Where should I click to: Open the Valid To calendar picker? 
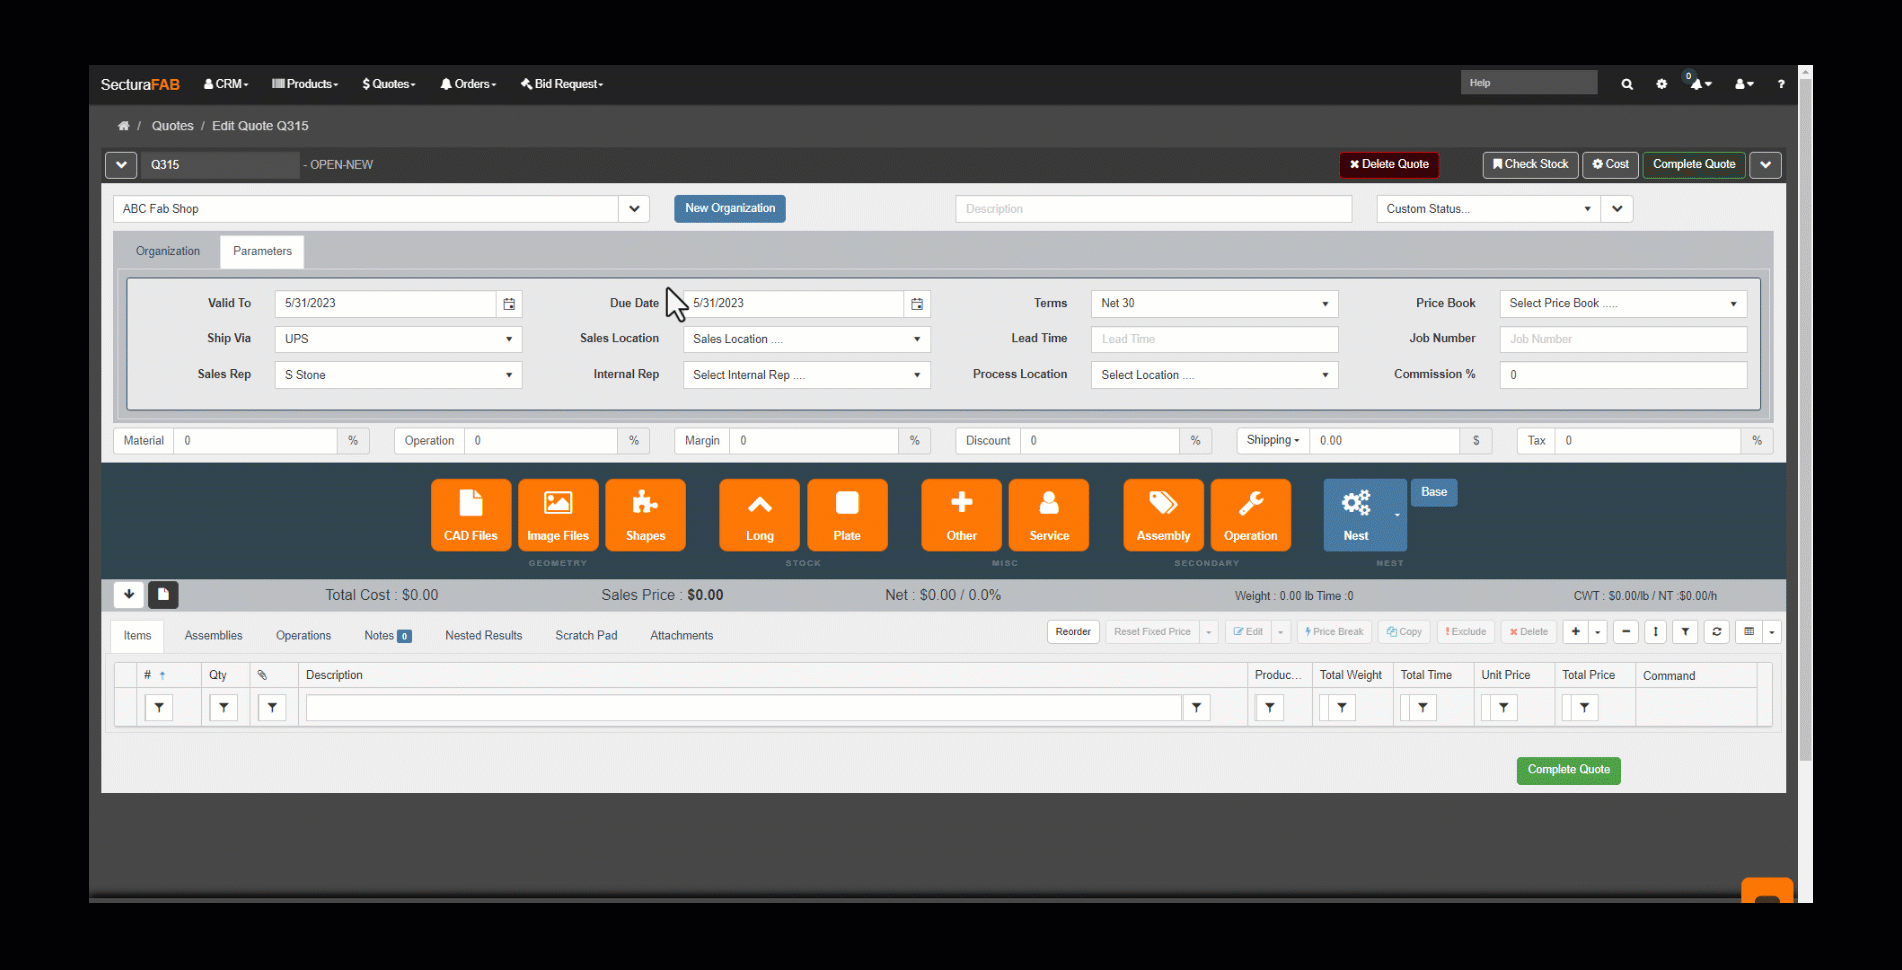pyautogui.click(x=509, y=304)
